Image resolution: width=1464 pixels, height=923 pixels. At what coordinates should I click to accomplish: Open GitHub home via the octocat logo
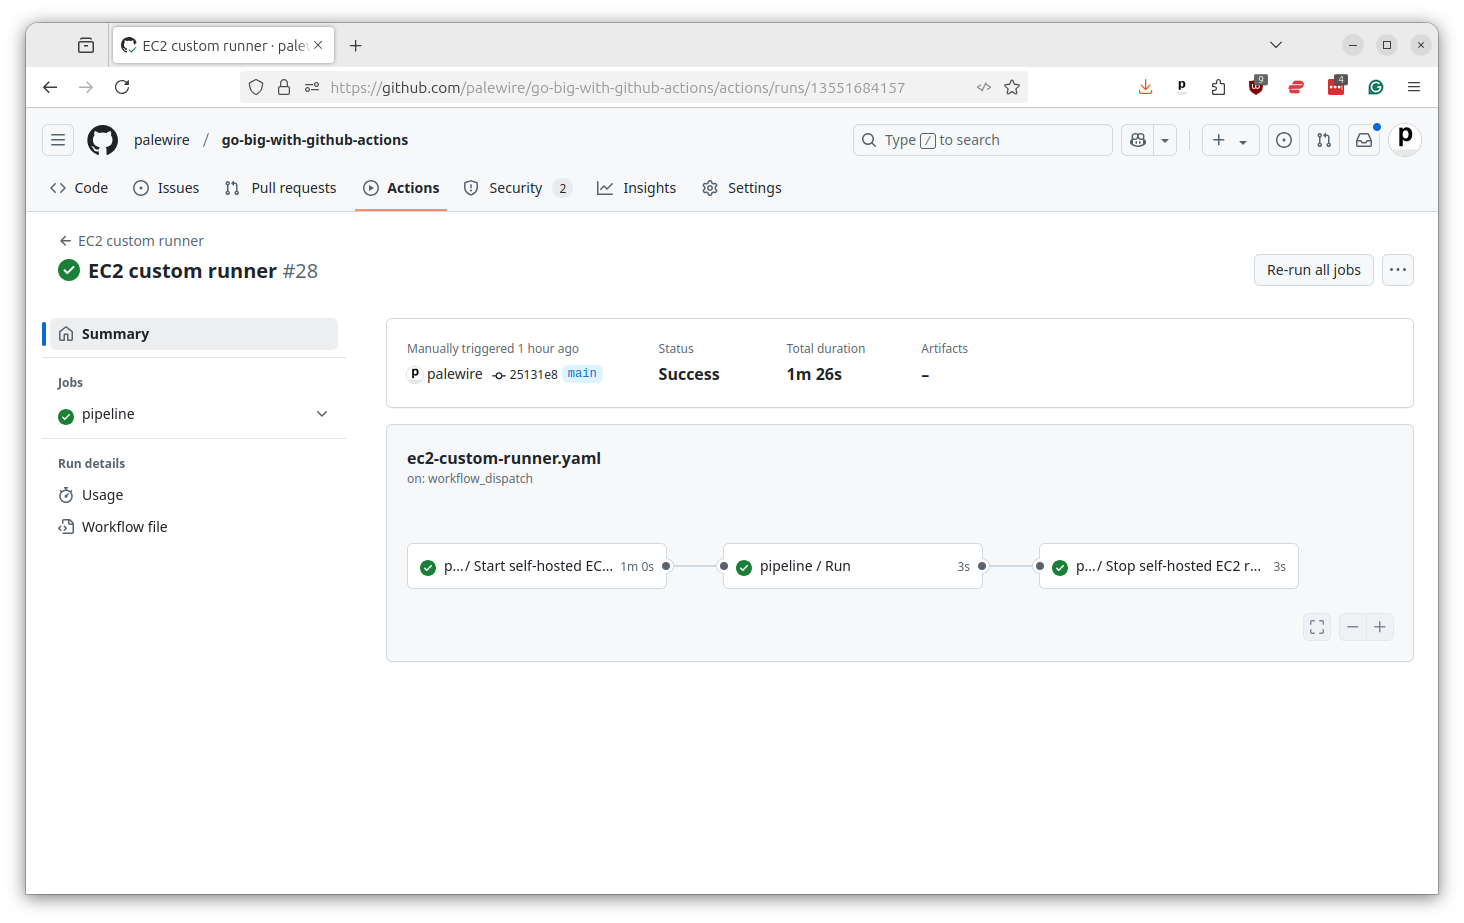[102, 140]
